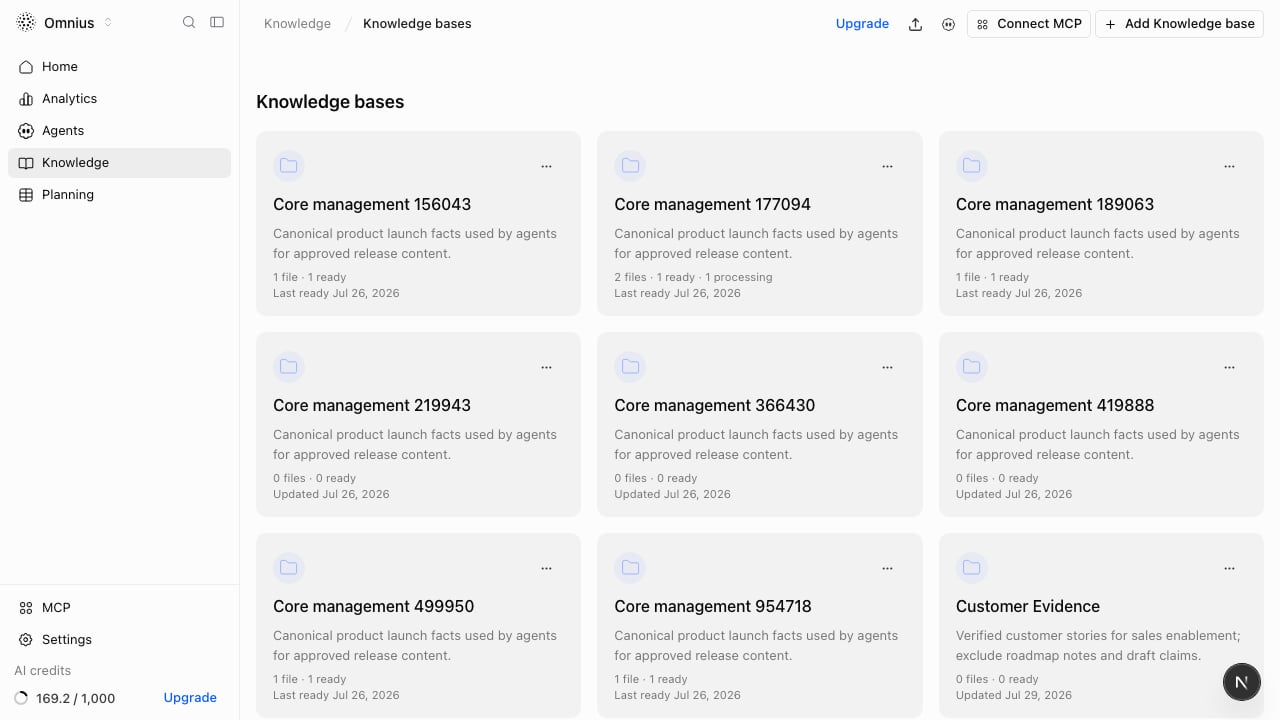Open the search icon in sidebar header
Screen dimensions: 1280x720
[189, 22]
